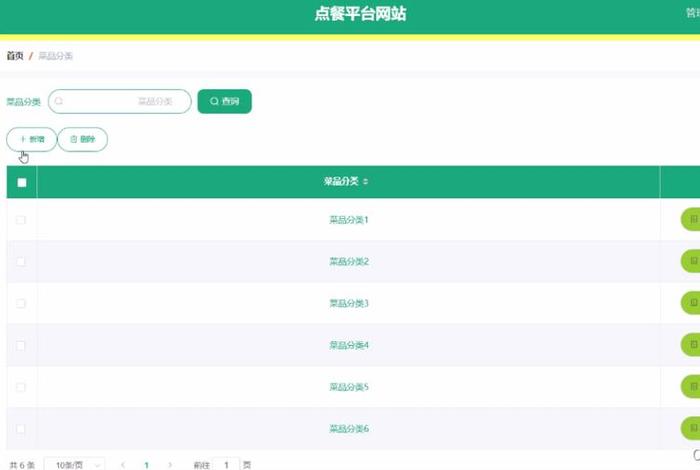This screenshot has height=470, width=700.
Task: Click the 菜品分类3 table cell
Action: 349,304
